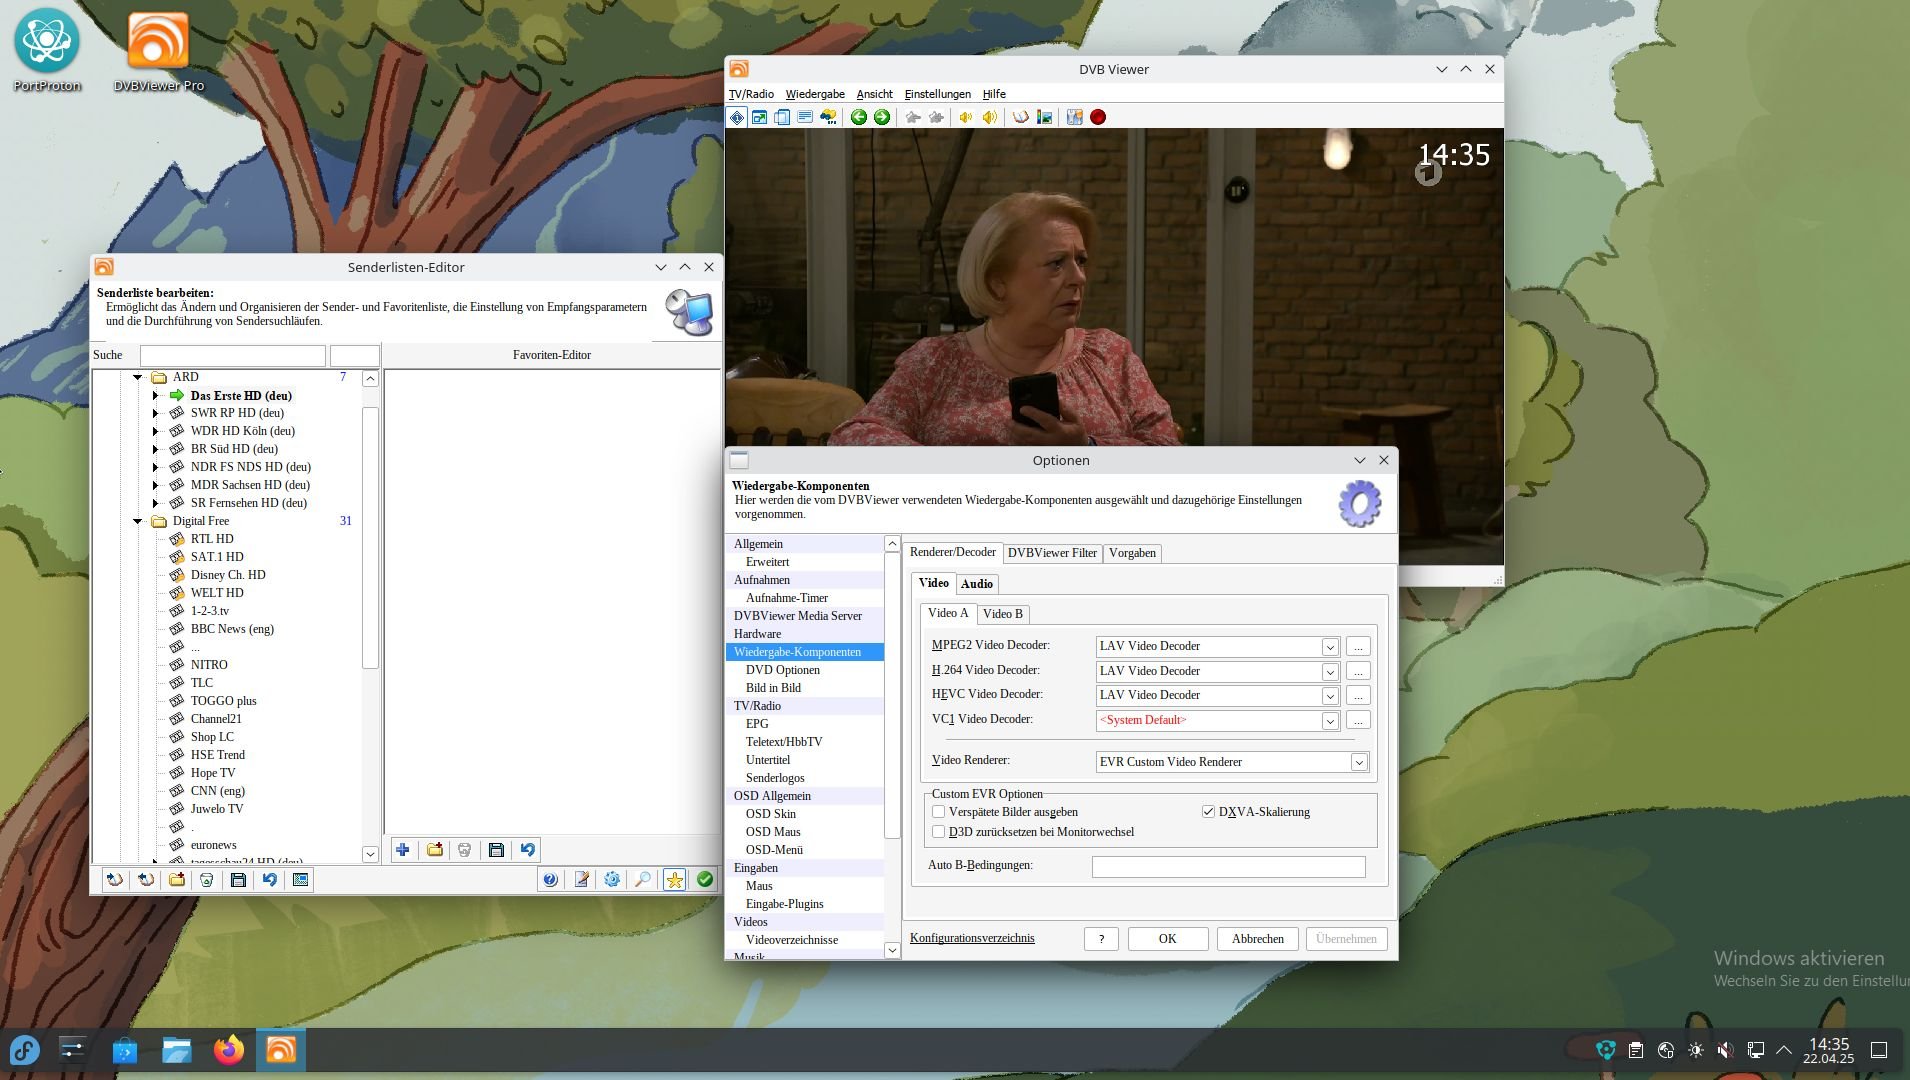Collapse the ARD folder in channel tree
1910x1080 pixels.
tap(137, 377)
